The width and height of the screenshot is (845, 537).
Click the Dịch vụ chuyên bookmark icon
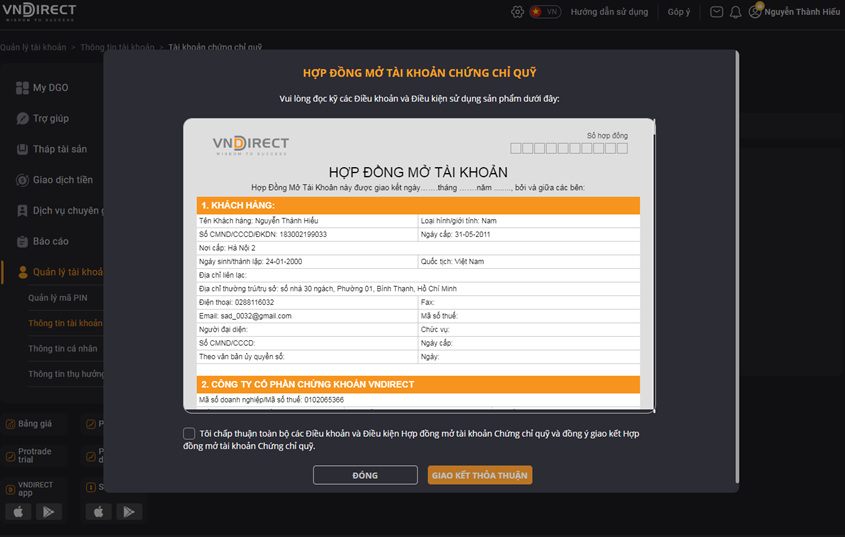[x=22, y=210]
